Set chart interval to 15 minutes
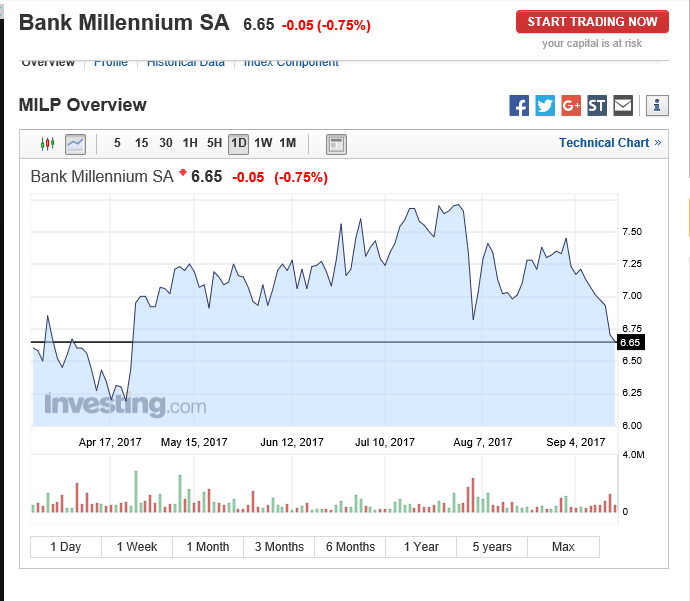Viewport: 690px width, 601px height. tap(141, 143)
